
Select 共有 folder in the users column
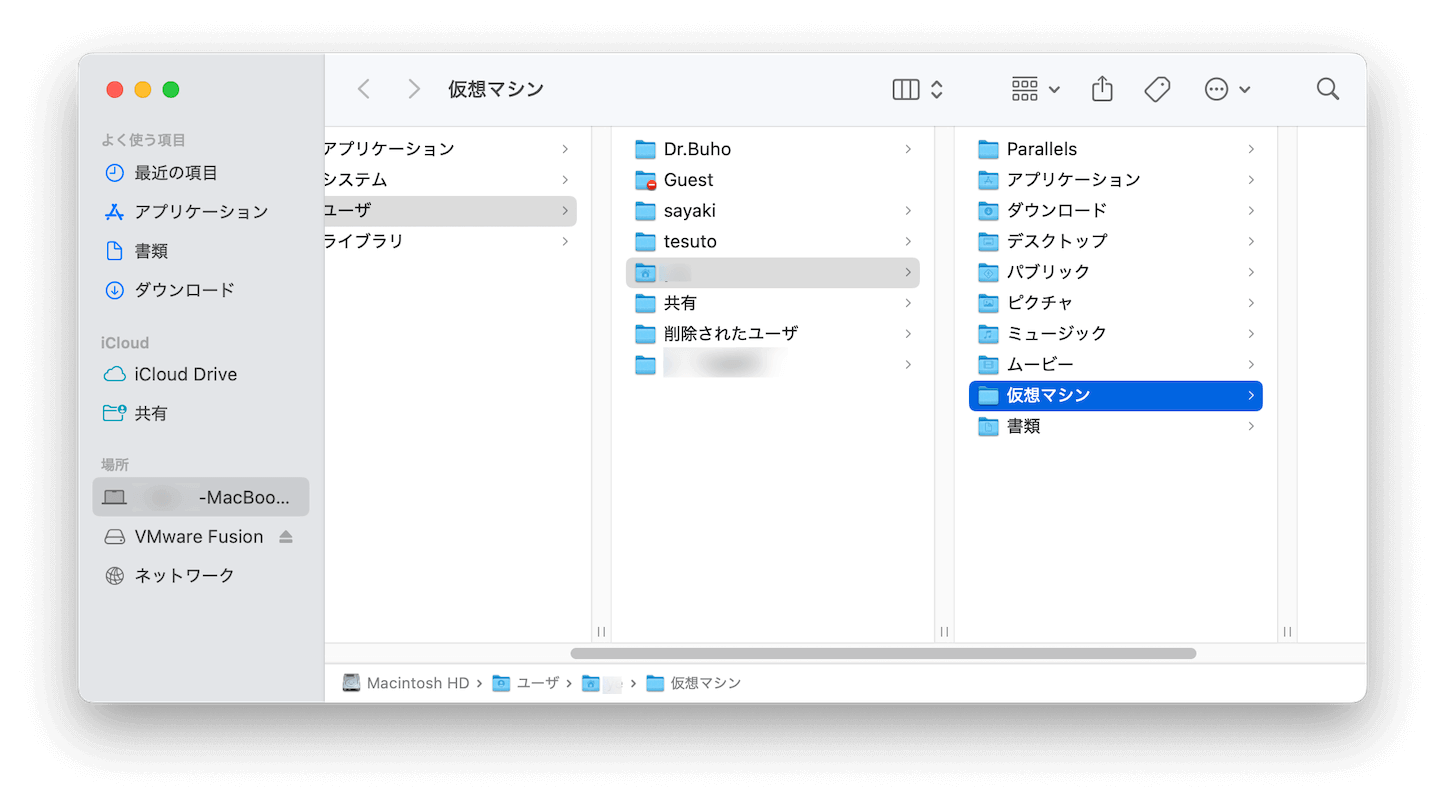tap(773, 303)
